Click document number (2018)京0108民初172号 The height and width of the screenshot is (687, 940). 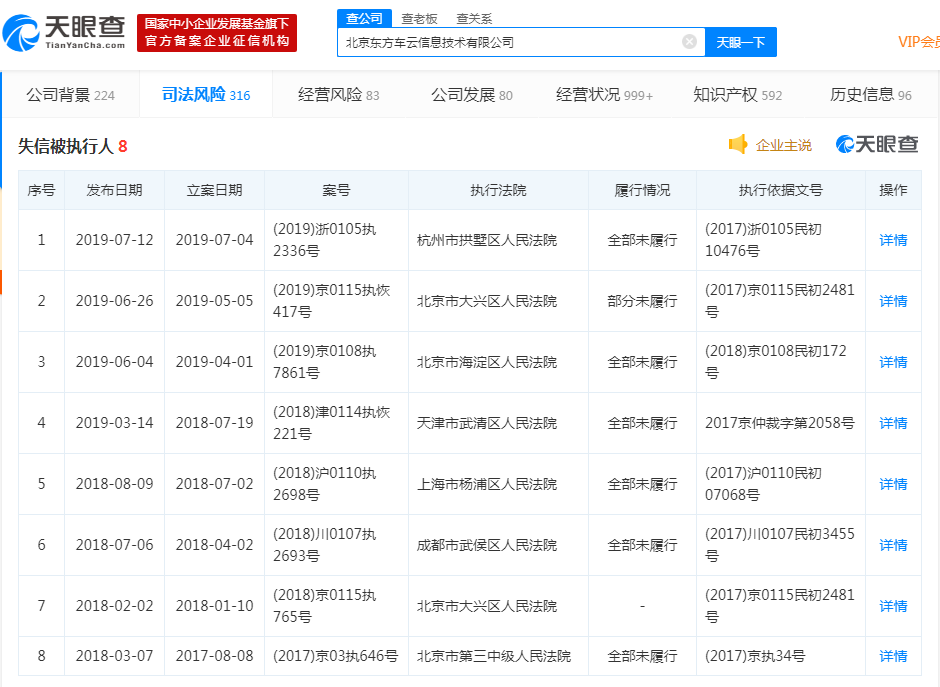tap(776, 362)
